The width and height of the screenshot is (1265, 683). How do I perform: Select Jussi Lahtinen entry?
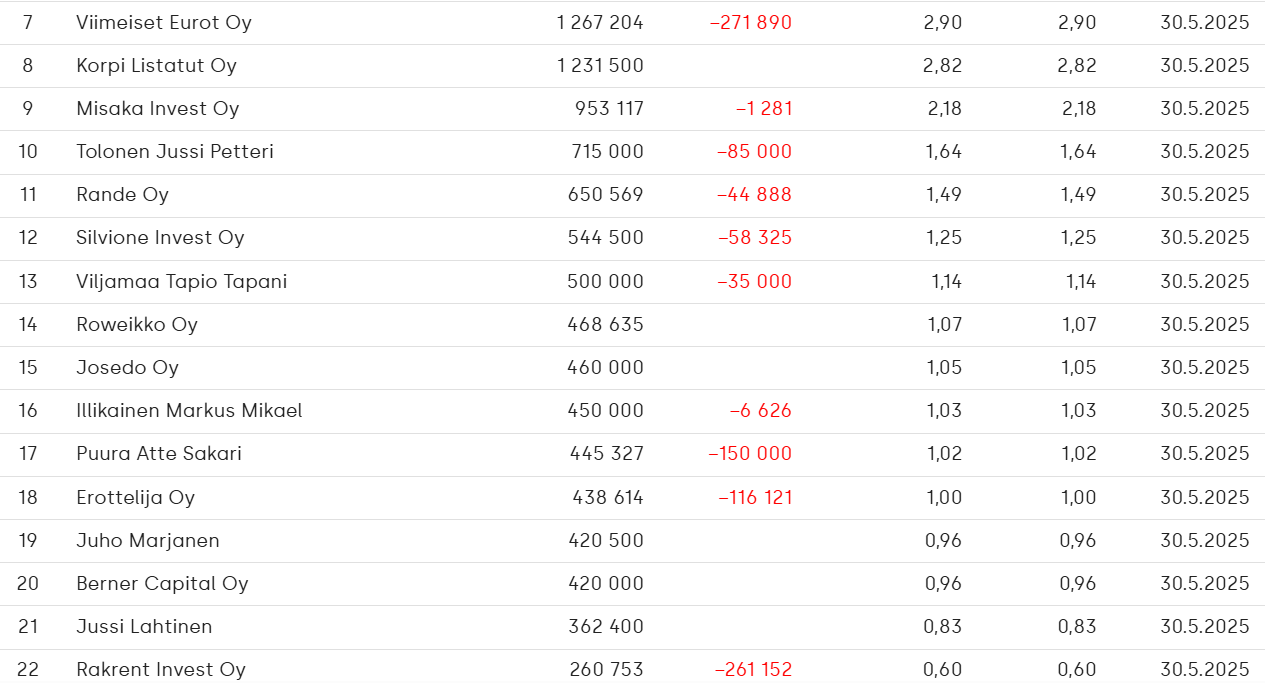144,626
